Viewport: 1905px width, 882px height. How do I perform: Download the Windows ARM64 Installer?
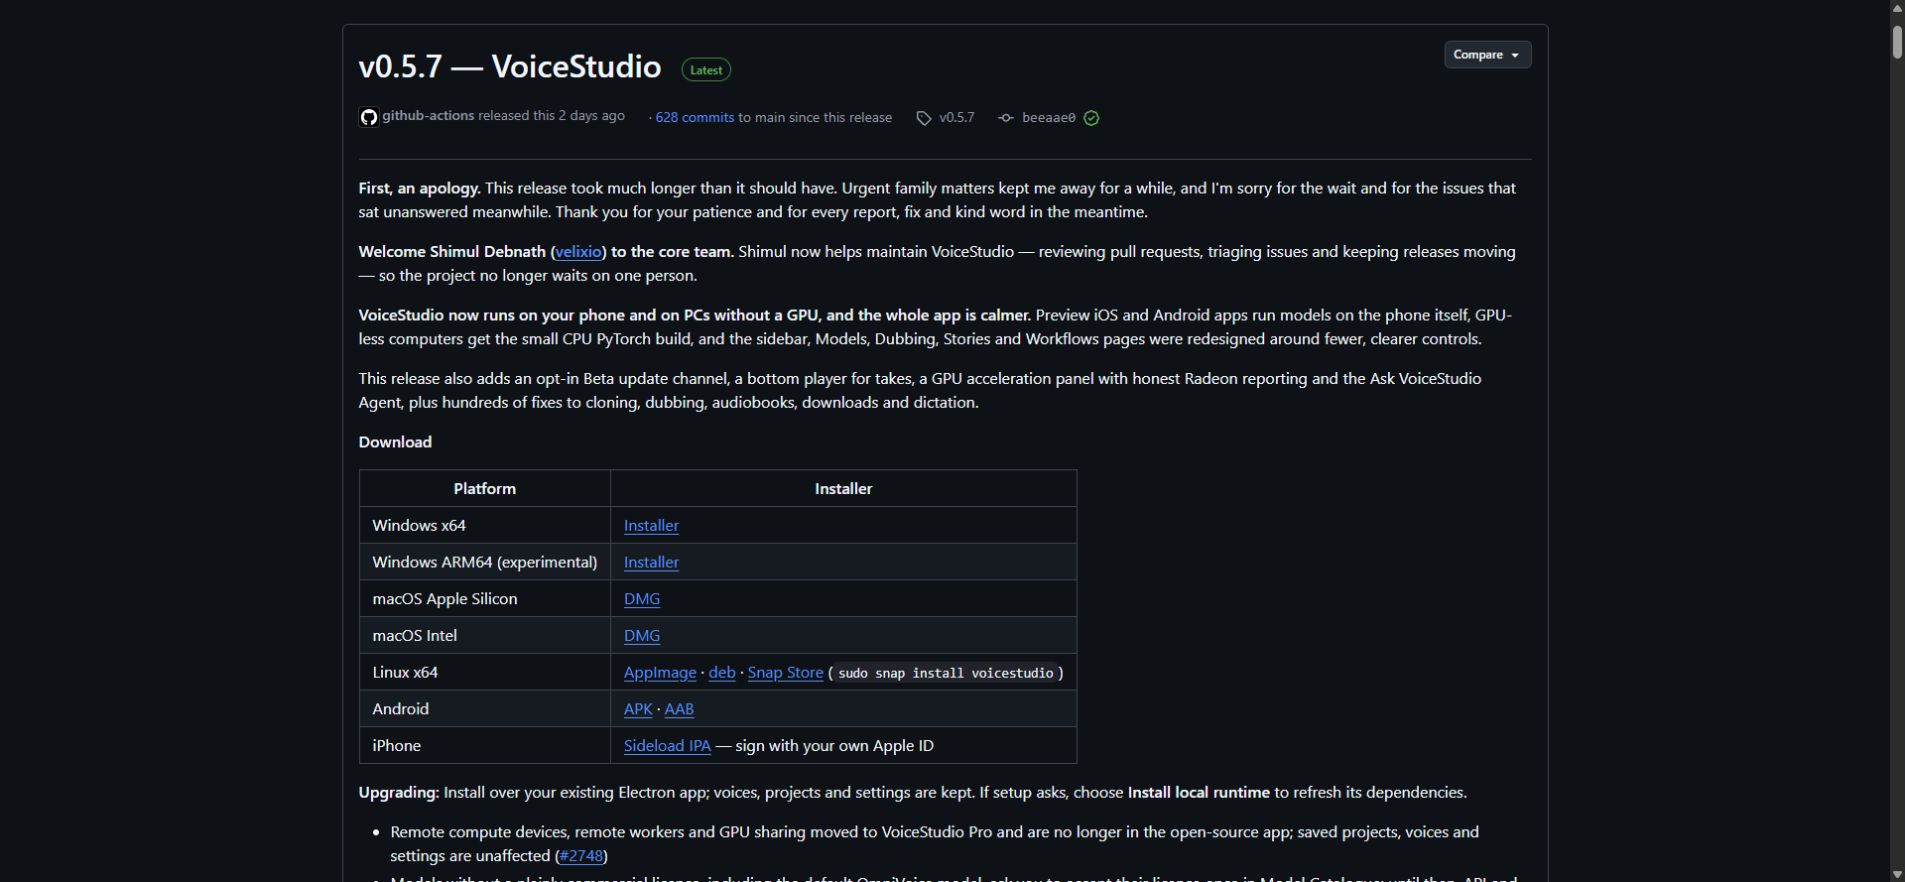[x=651, y=562]
